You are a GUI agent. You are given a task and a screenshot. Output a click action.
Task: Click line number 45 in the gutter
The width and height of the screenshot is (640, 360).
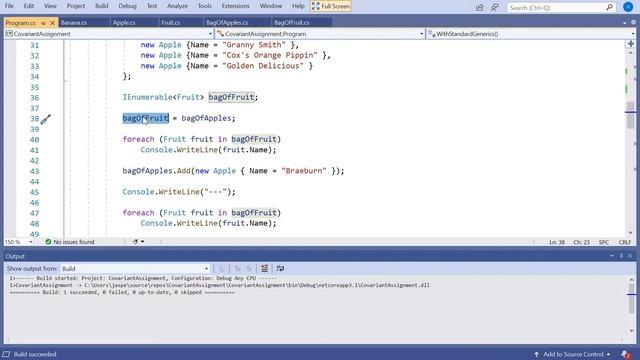click(x=34, y=192)
